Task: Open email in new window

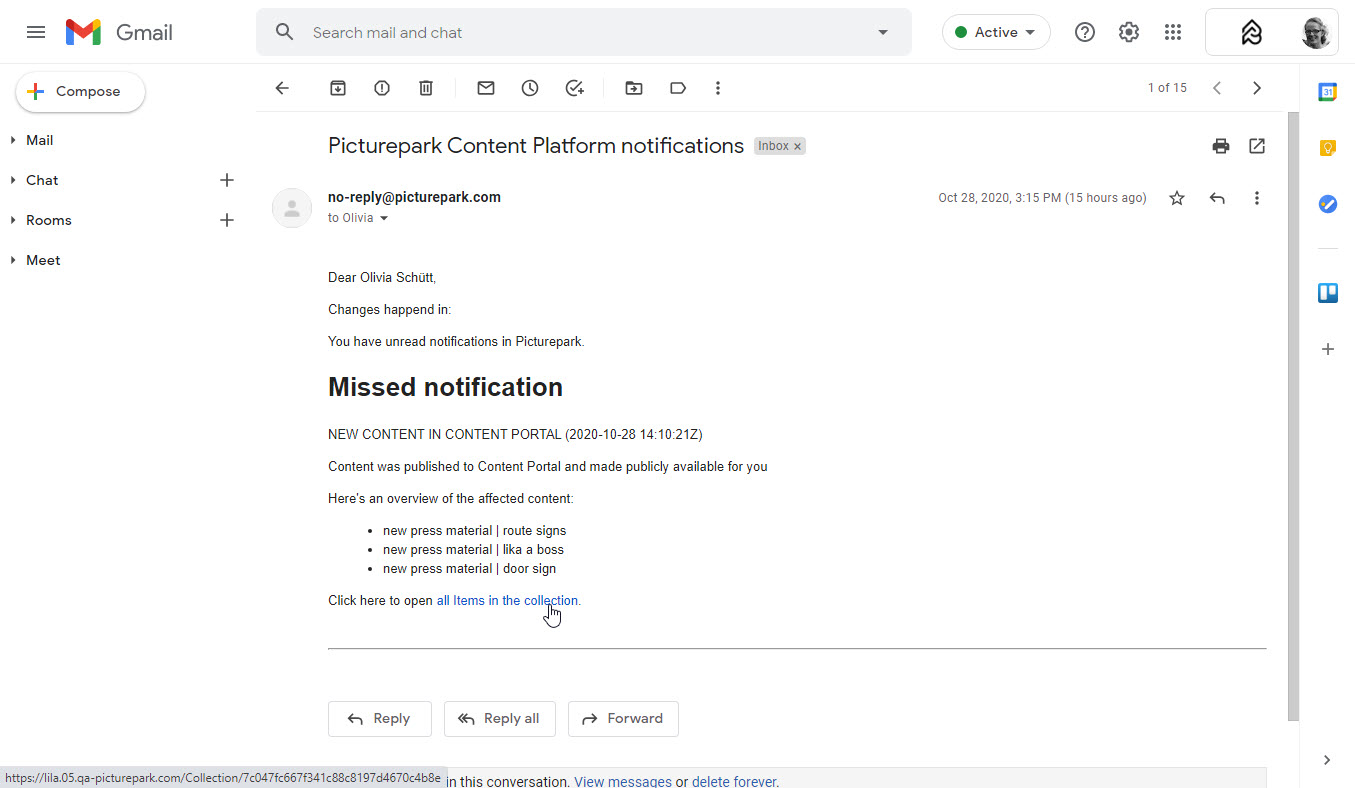Action: [x=1257, y=146]
